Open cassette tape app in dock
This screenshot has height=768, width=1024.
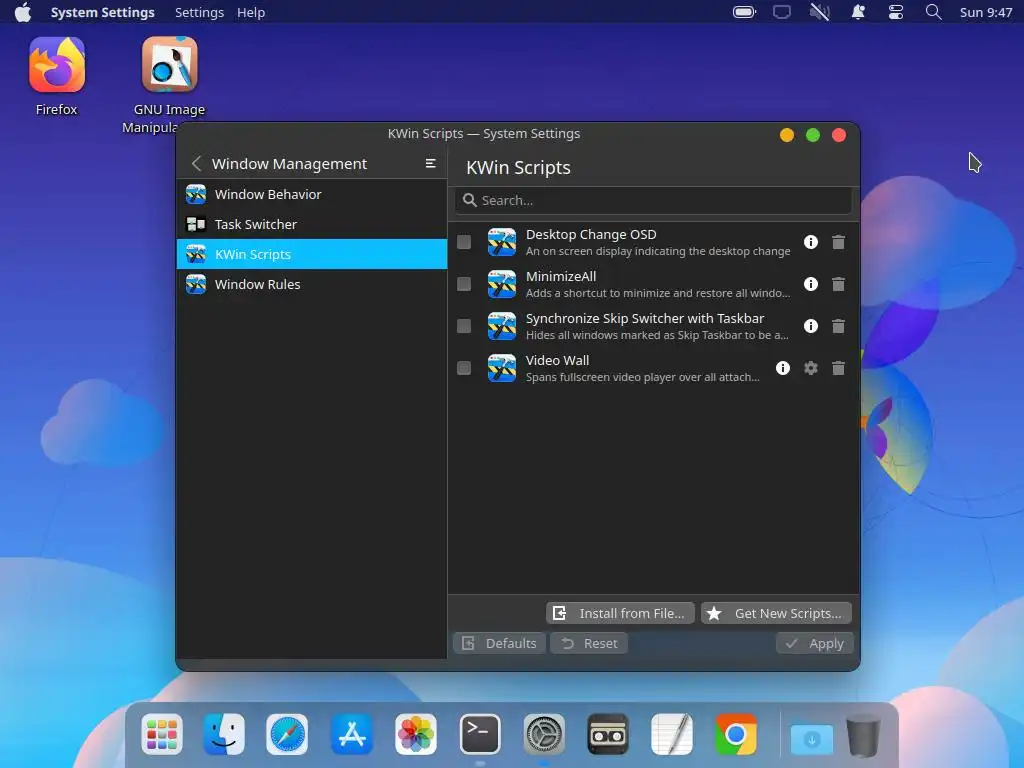point(607,735)
